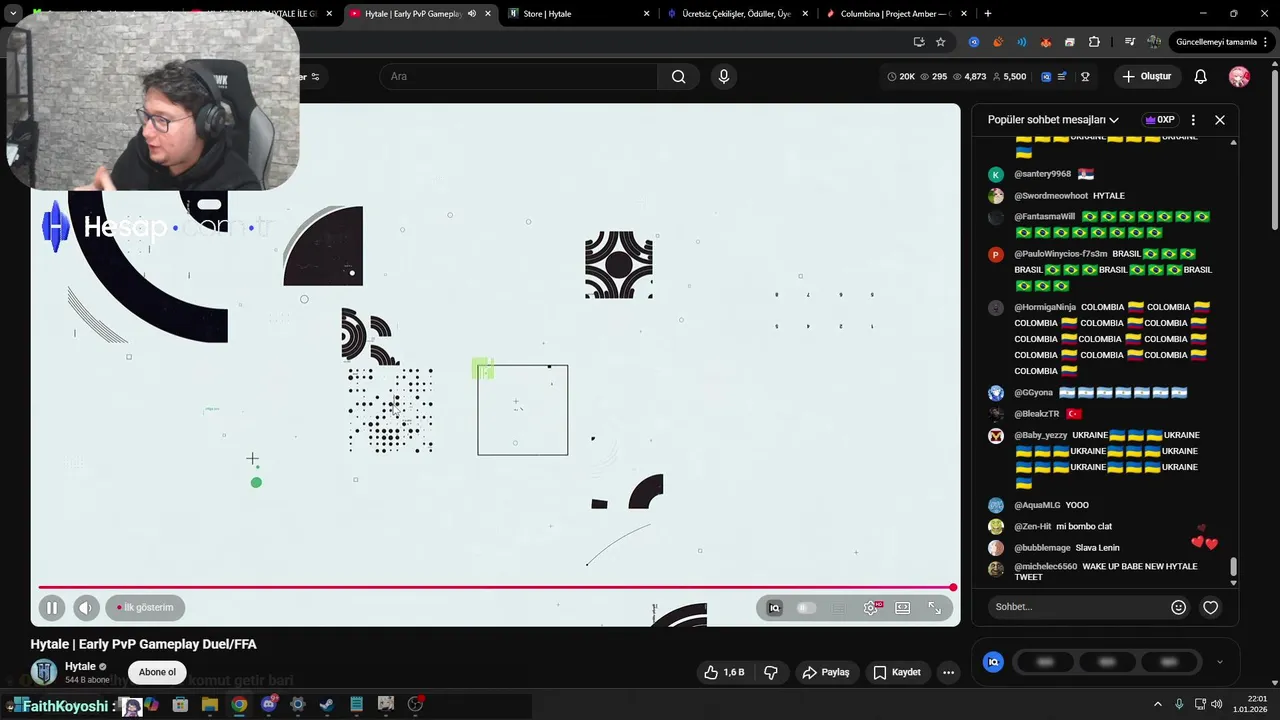Image resolution: width=1280 pixels, height=720 pixels.
Task: Open media control icon in toolbar
Action: [1130, 42]
